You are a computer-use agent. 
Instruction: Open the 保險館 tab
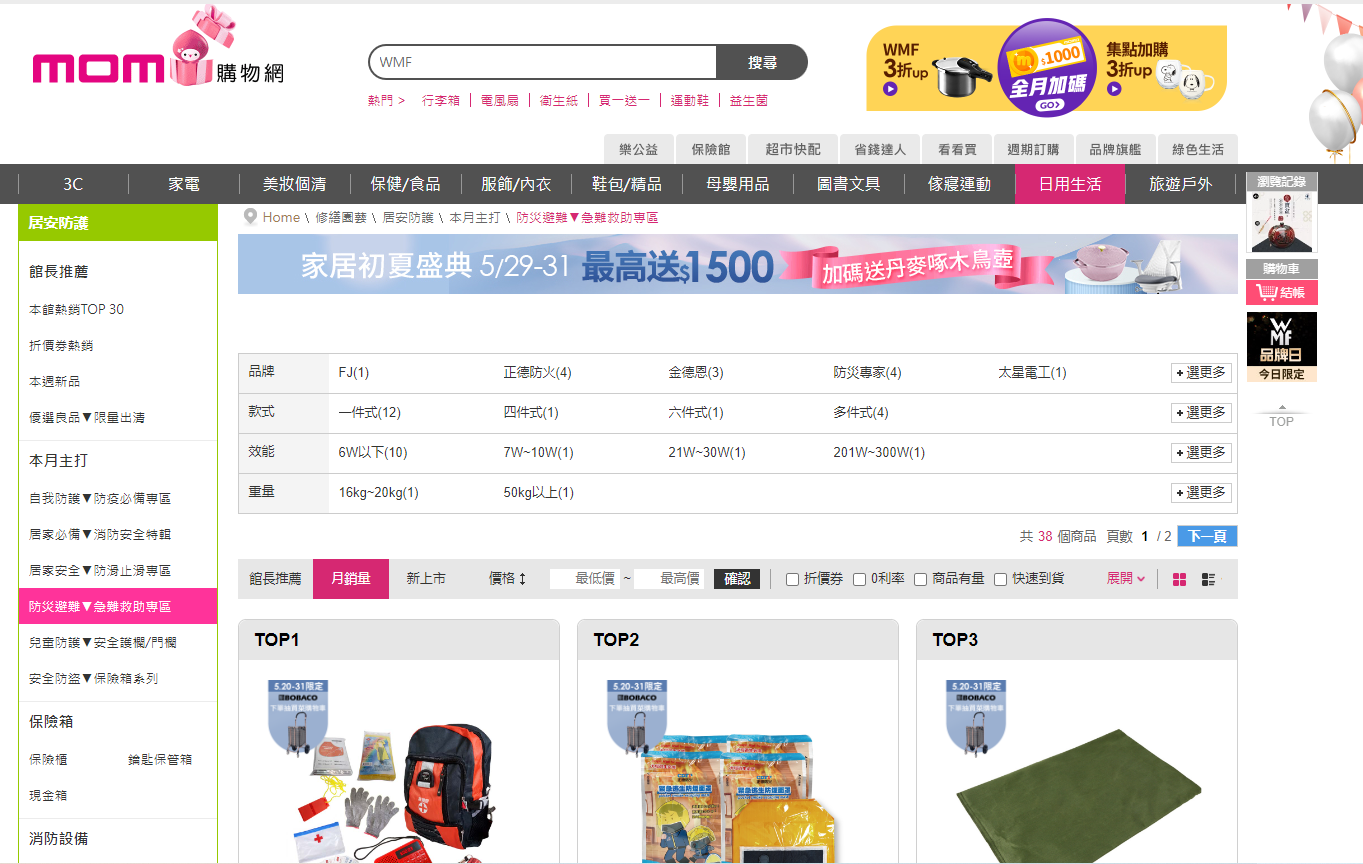(x=711, y=149)
